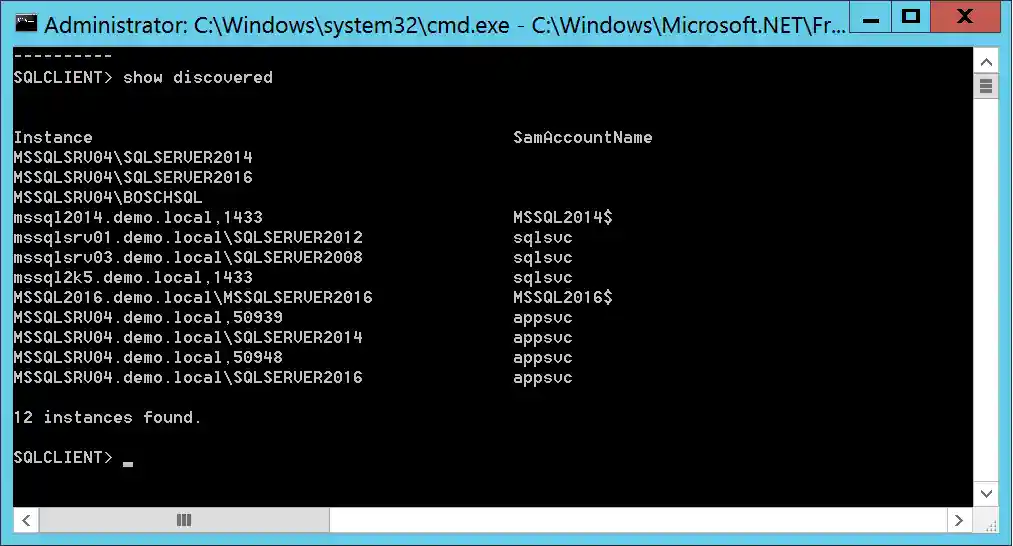Screen dimensions: 1013x546
Task: Click MSSQLSRV04.demo.local,50948 instance text
Action: [x=148, y=358]
